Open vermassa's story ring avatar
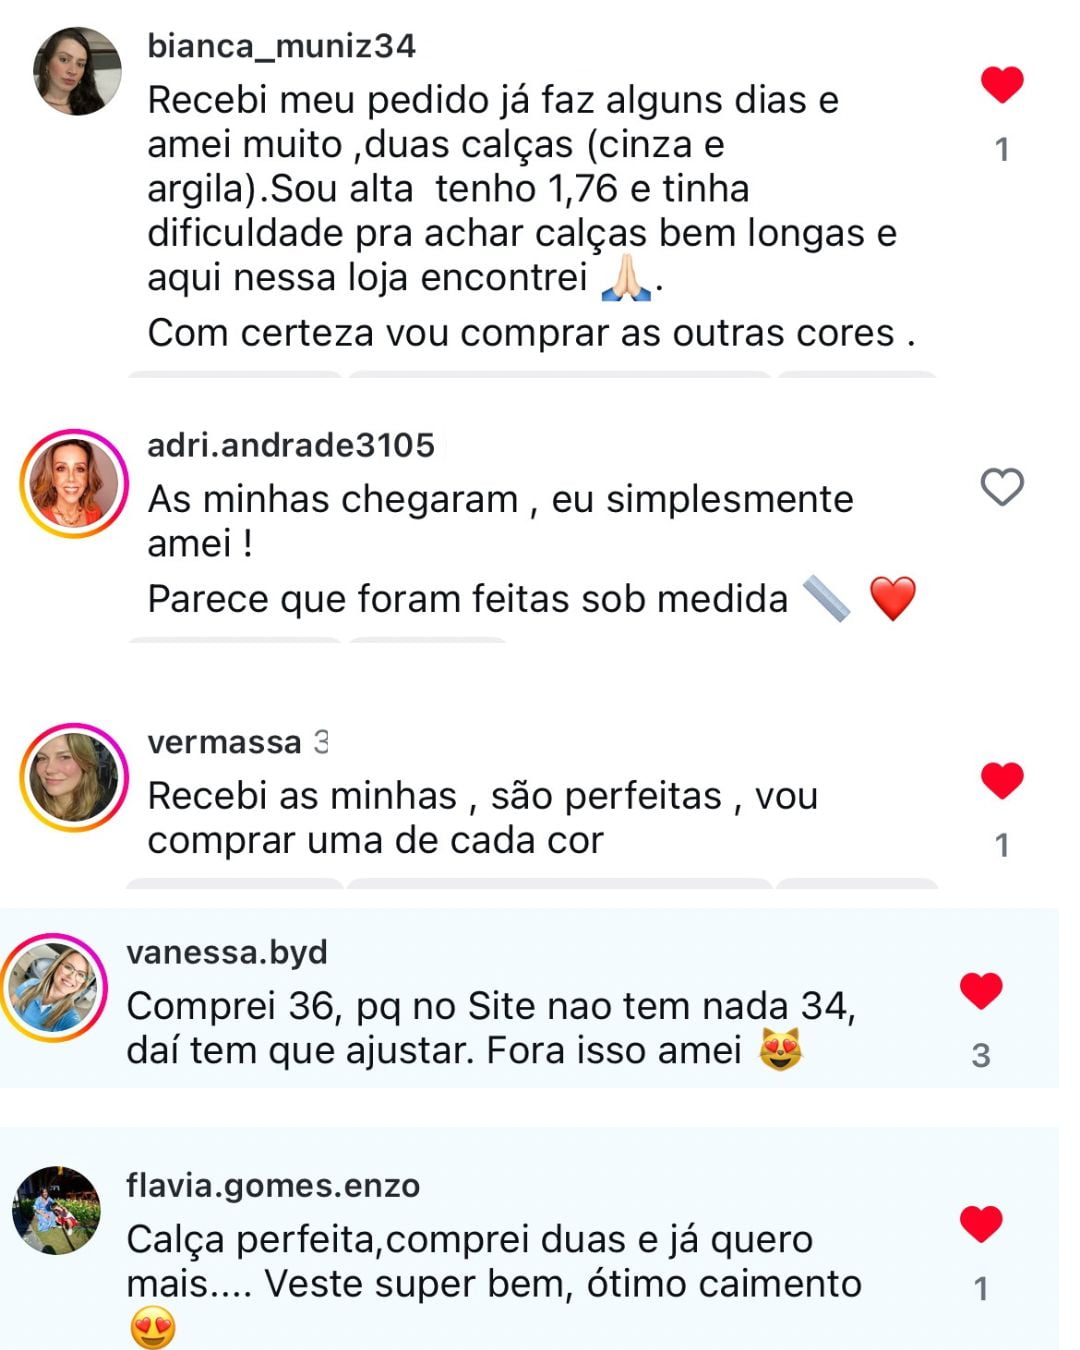The height and width of the screenshot is (1350, 1080). [74, 778]
